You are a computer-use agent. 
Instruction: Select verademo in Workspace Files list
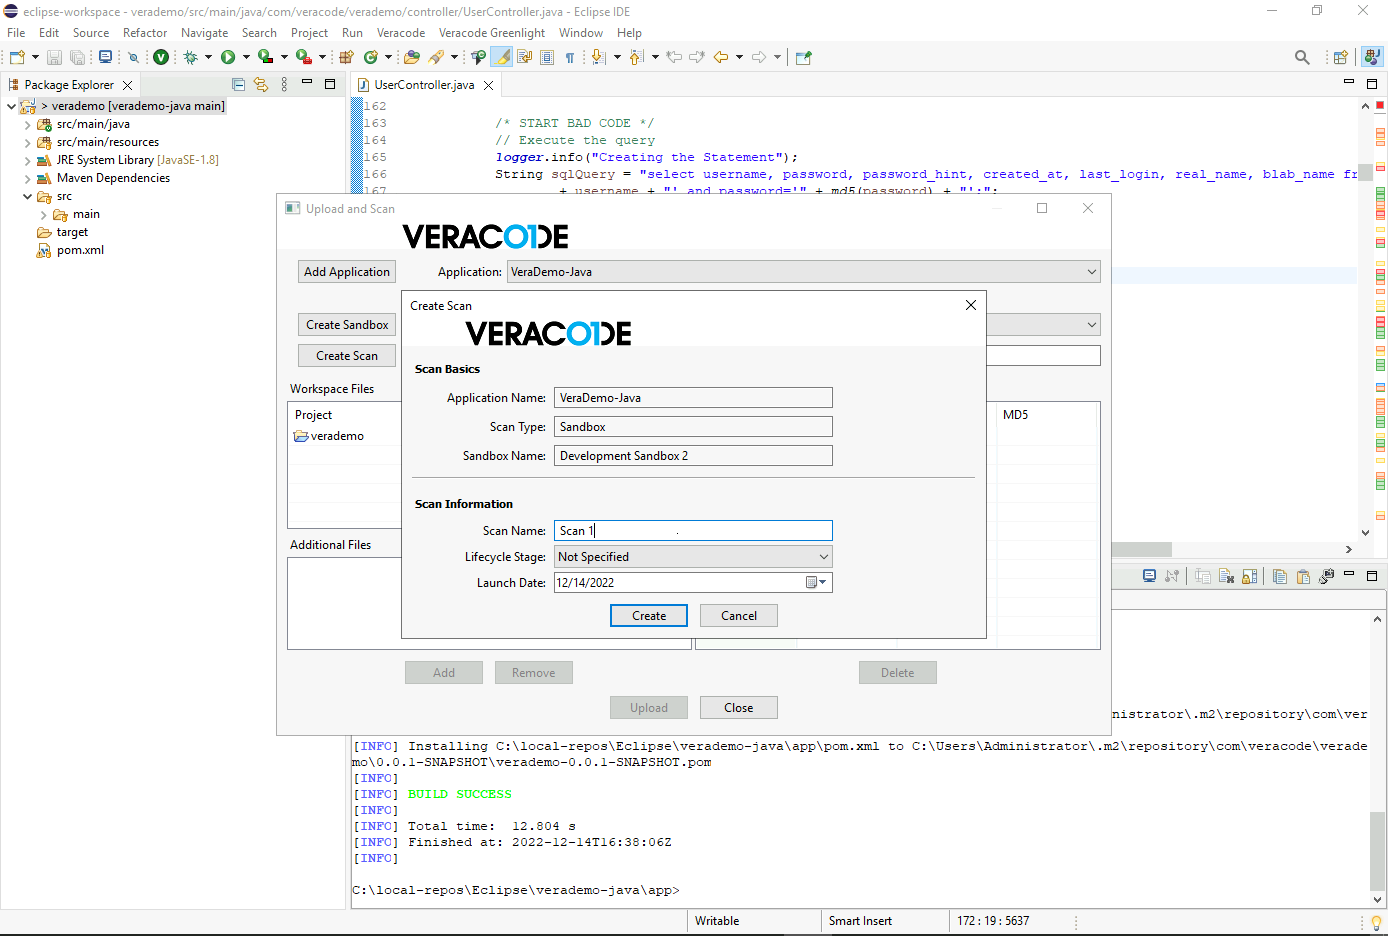tap(337, 436)
